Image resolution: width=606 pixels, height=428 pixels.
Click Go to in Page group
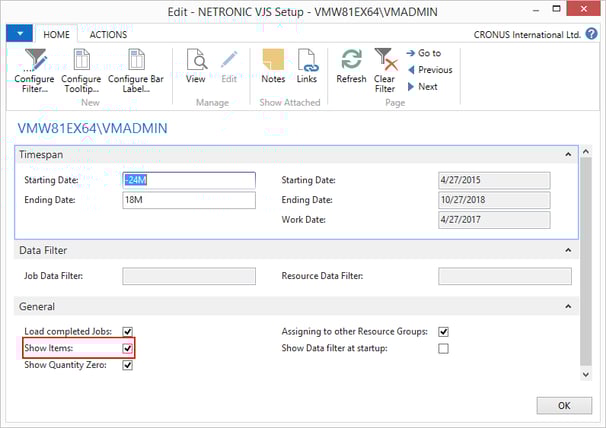pyautogui.click(x=424, y=53)
